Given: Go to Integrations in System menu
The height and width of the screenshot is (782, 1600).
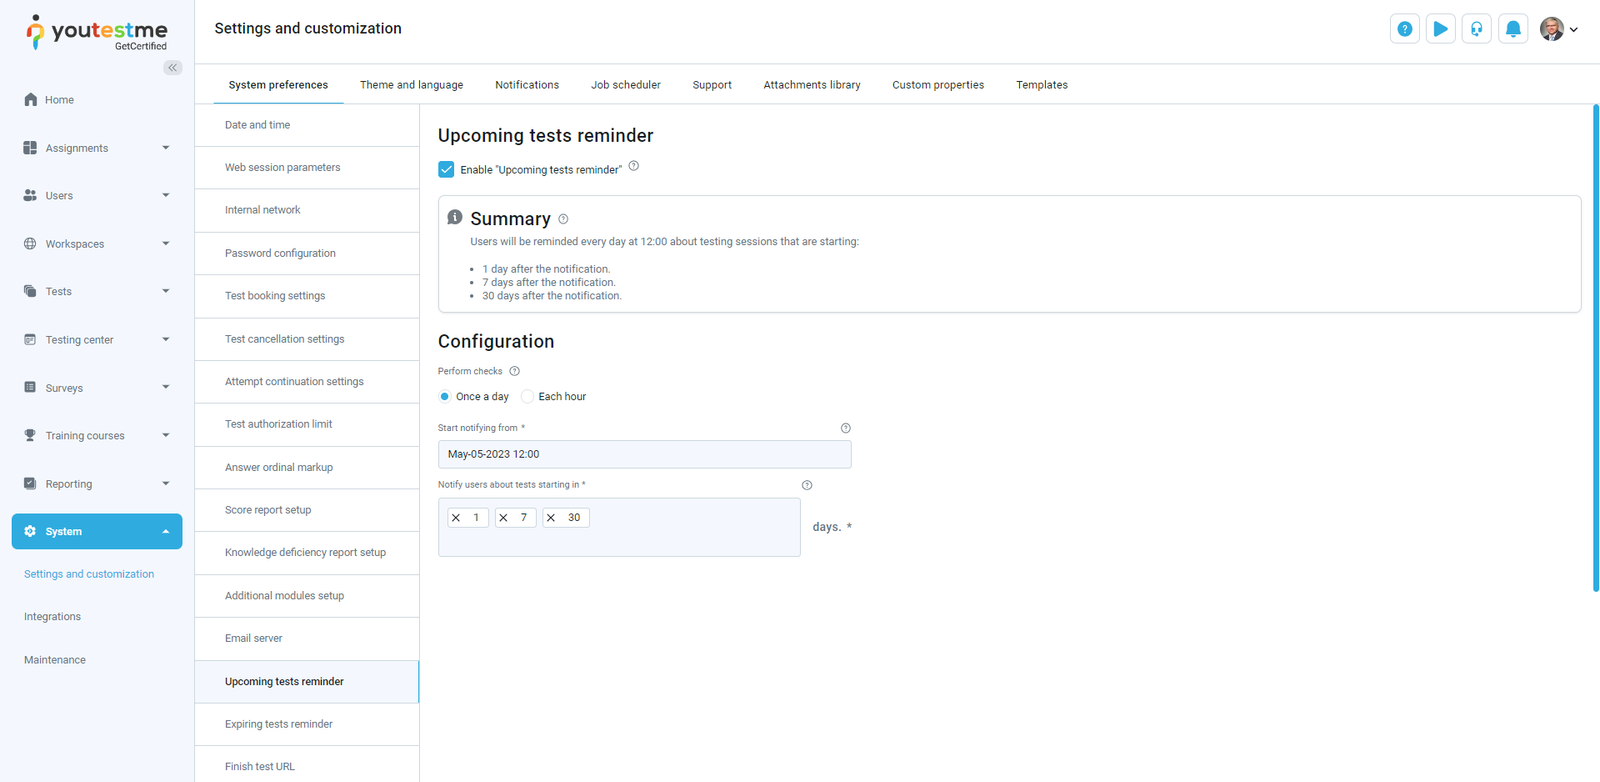Looking at the screenshot, I should point(53,617).
